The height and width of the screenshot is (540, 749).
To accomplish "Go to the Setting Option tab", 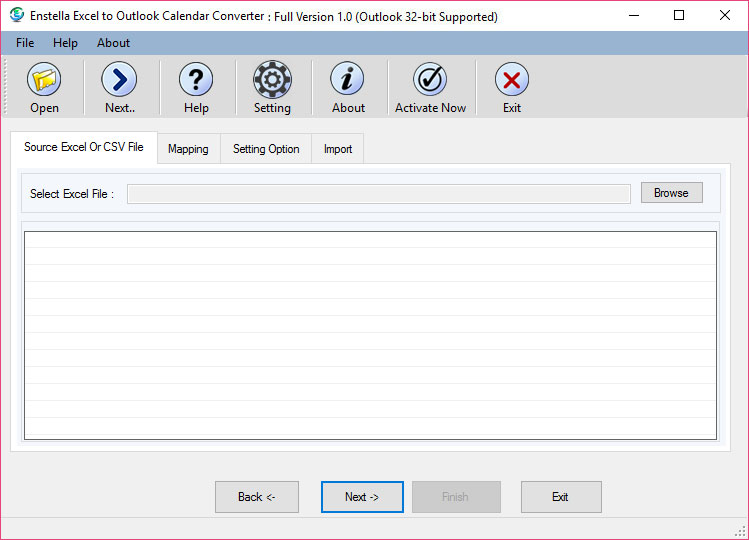I will click(x=266, y=149).
